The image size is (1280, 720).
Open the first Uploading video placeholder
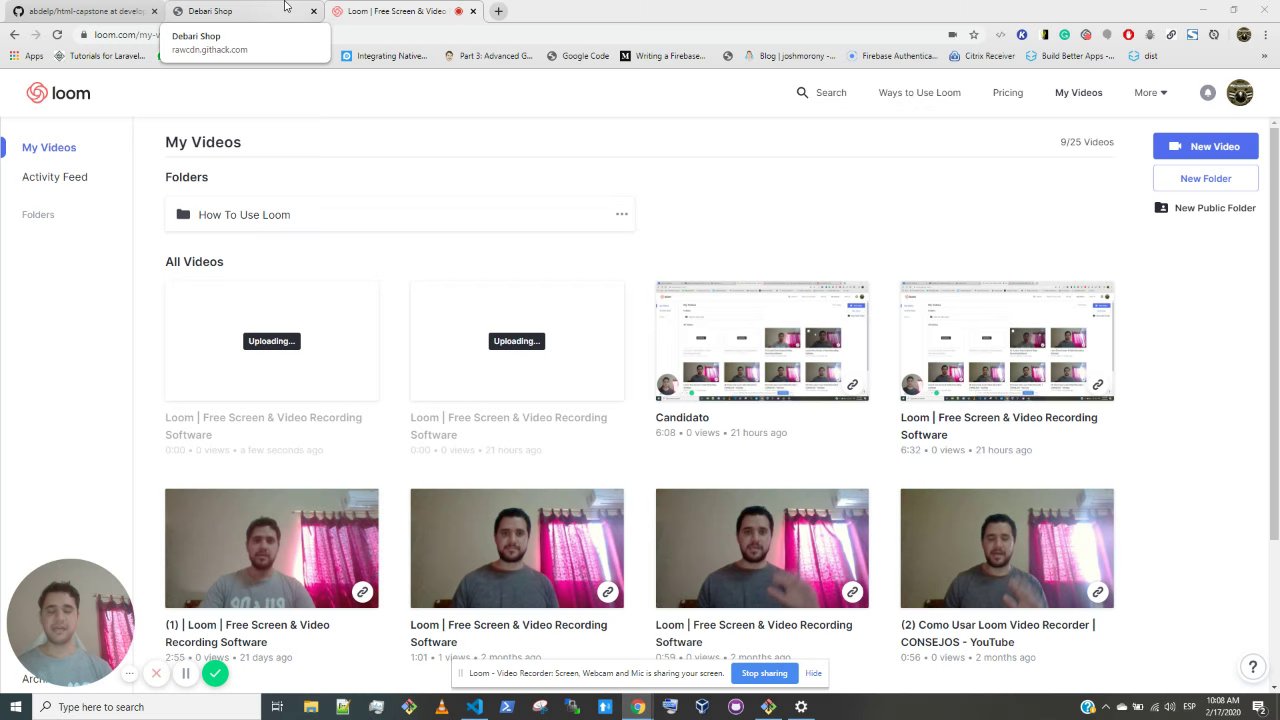point(272,341)
